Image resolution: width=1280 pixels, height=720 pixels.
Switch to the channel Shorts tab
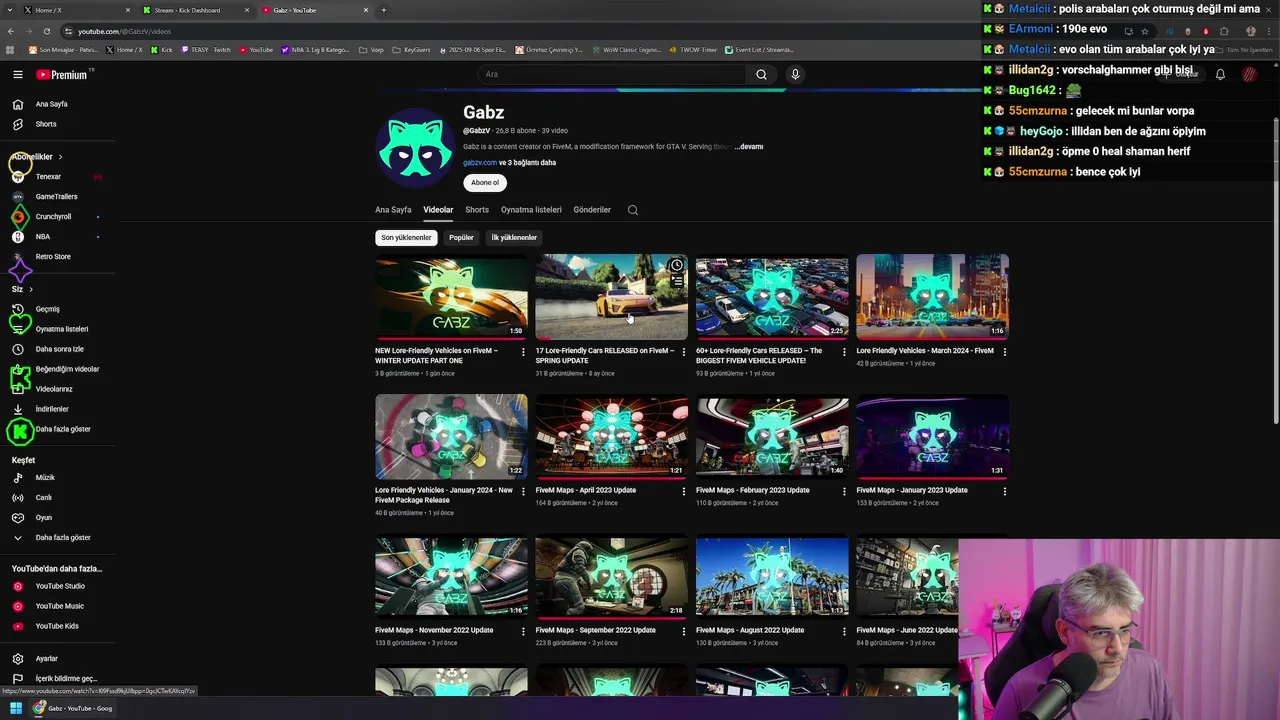pyautogui.click(x=477, y=210)
